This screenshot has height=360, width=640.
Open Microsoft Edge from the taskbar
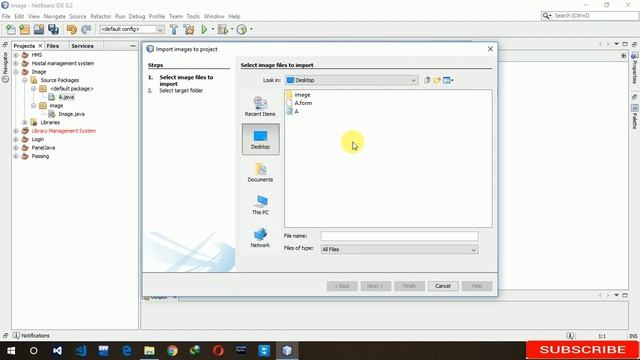(x=127, y=351)
